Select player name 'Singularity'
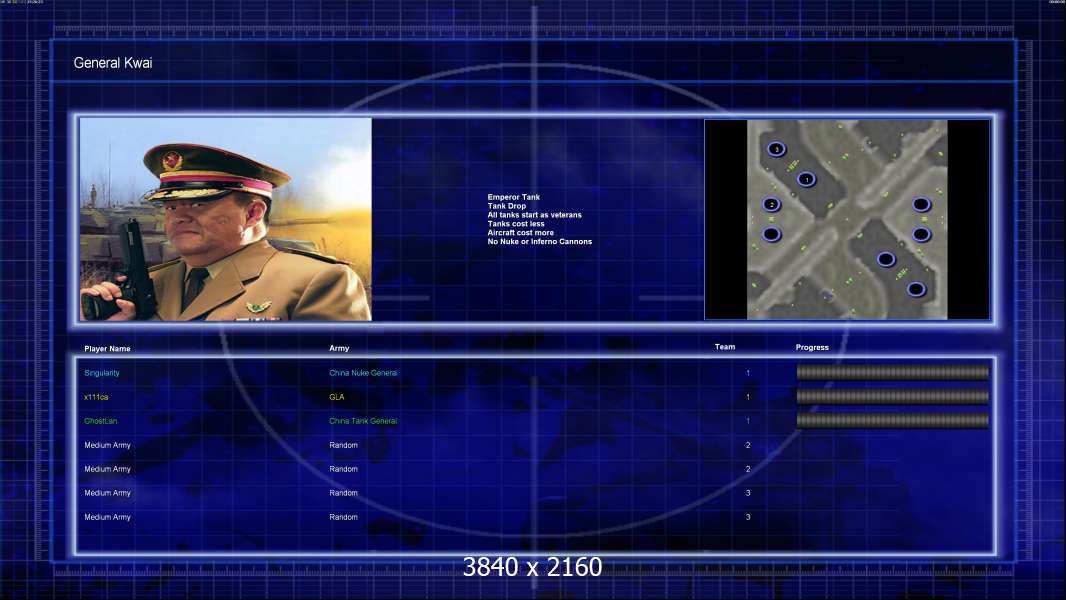Screen dimensions: 1066x600 coord(102,373)
